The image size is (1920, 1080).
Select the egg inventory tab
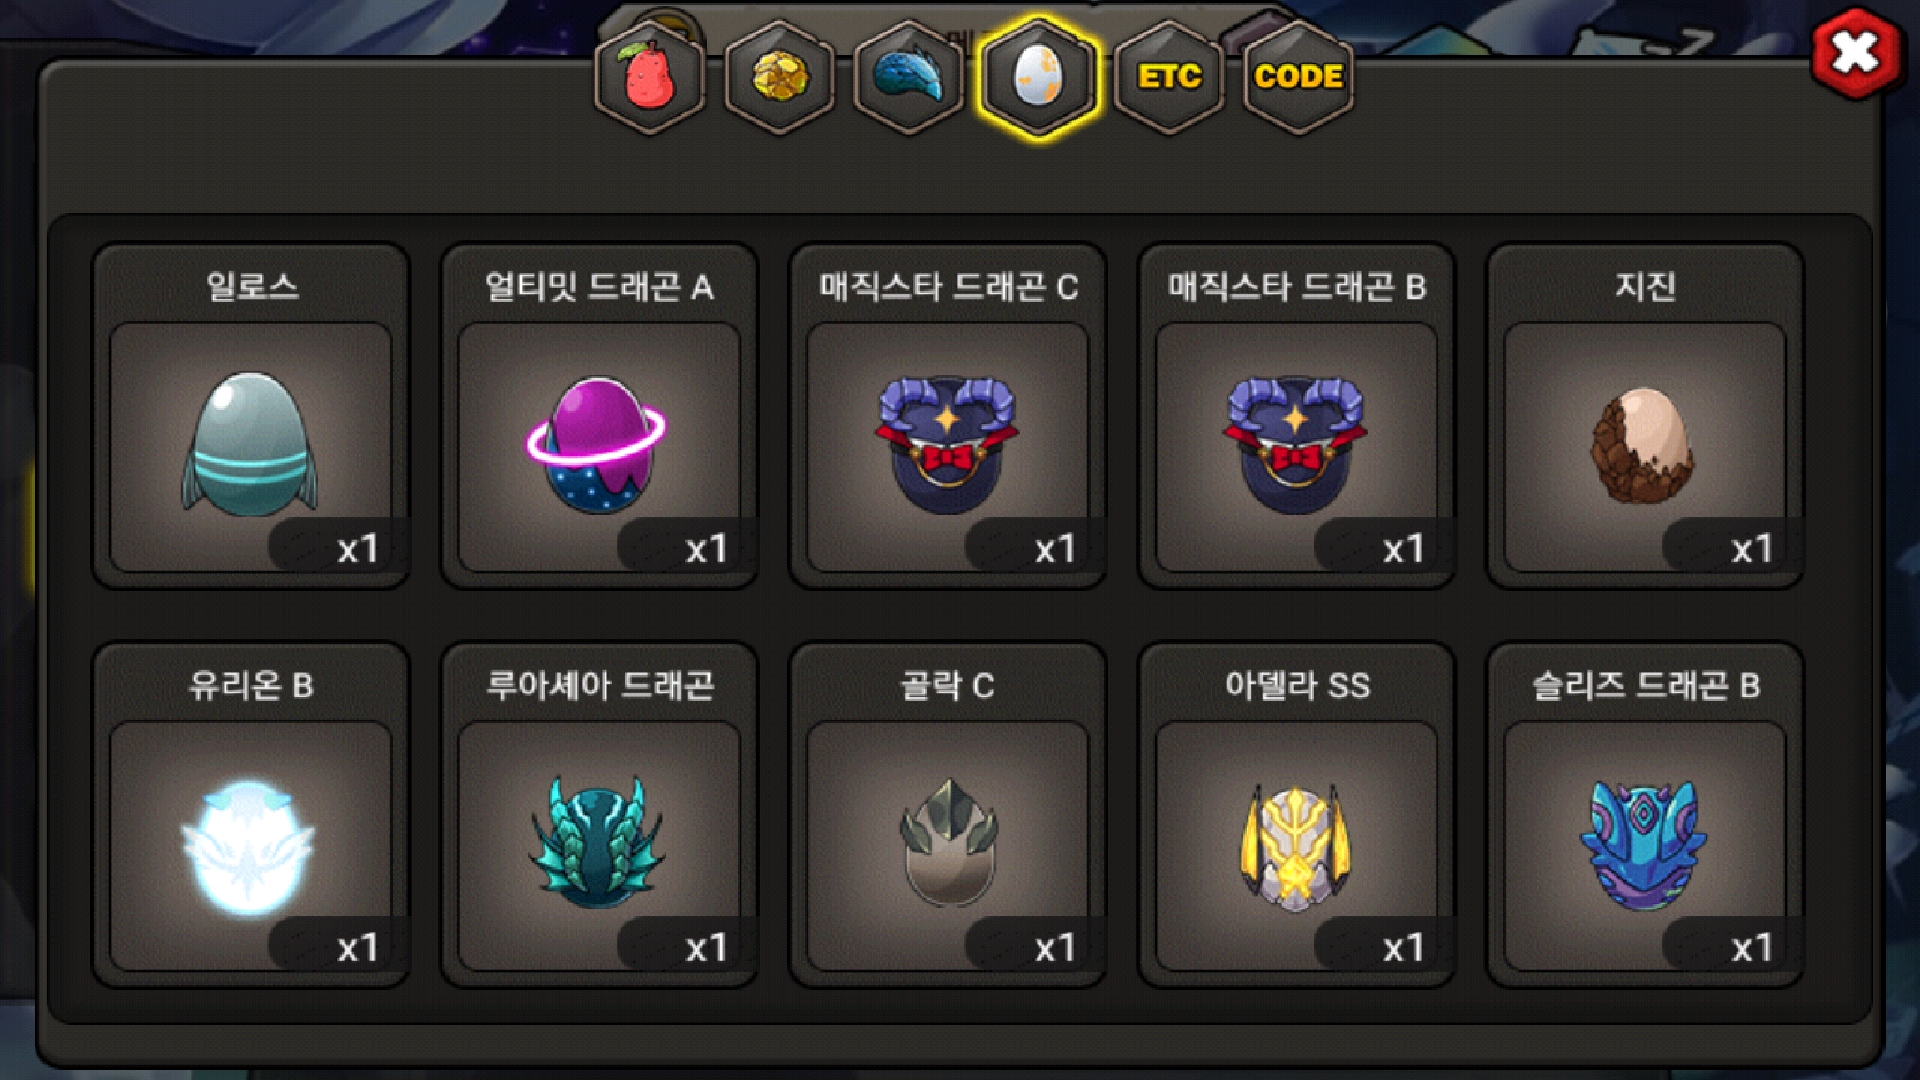1039,77
